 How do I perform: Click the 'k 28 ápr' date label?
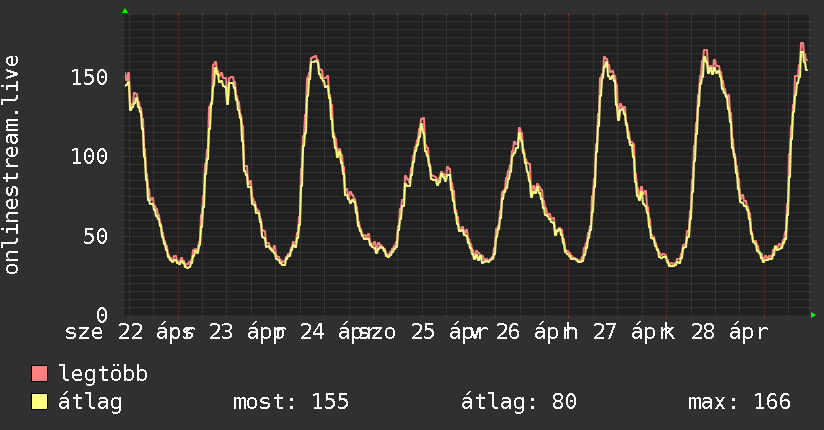click(x=716, y=332)
